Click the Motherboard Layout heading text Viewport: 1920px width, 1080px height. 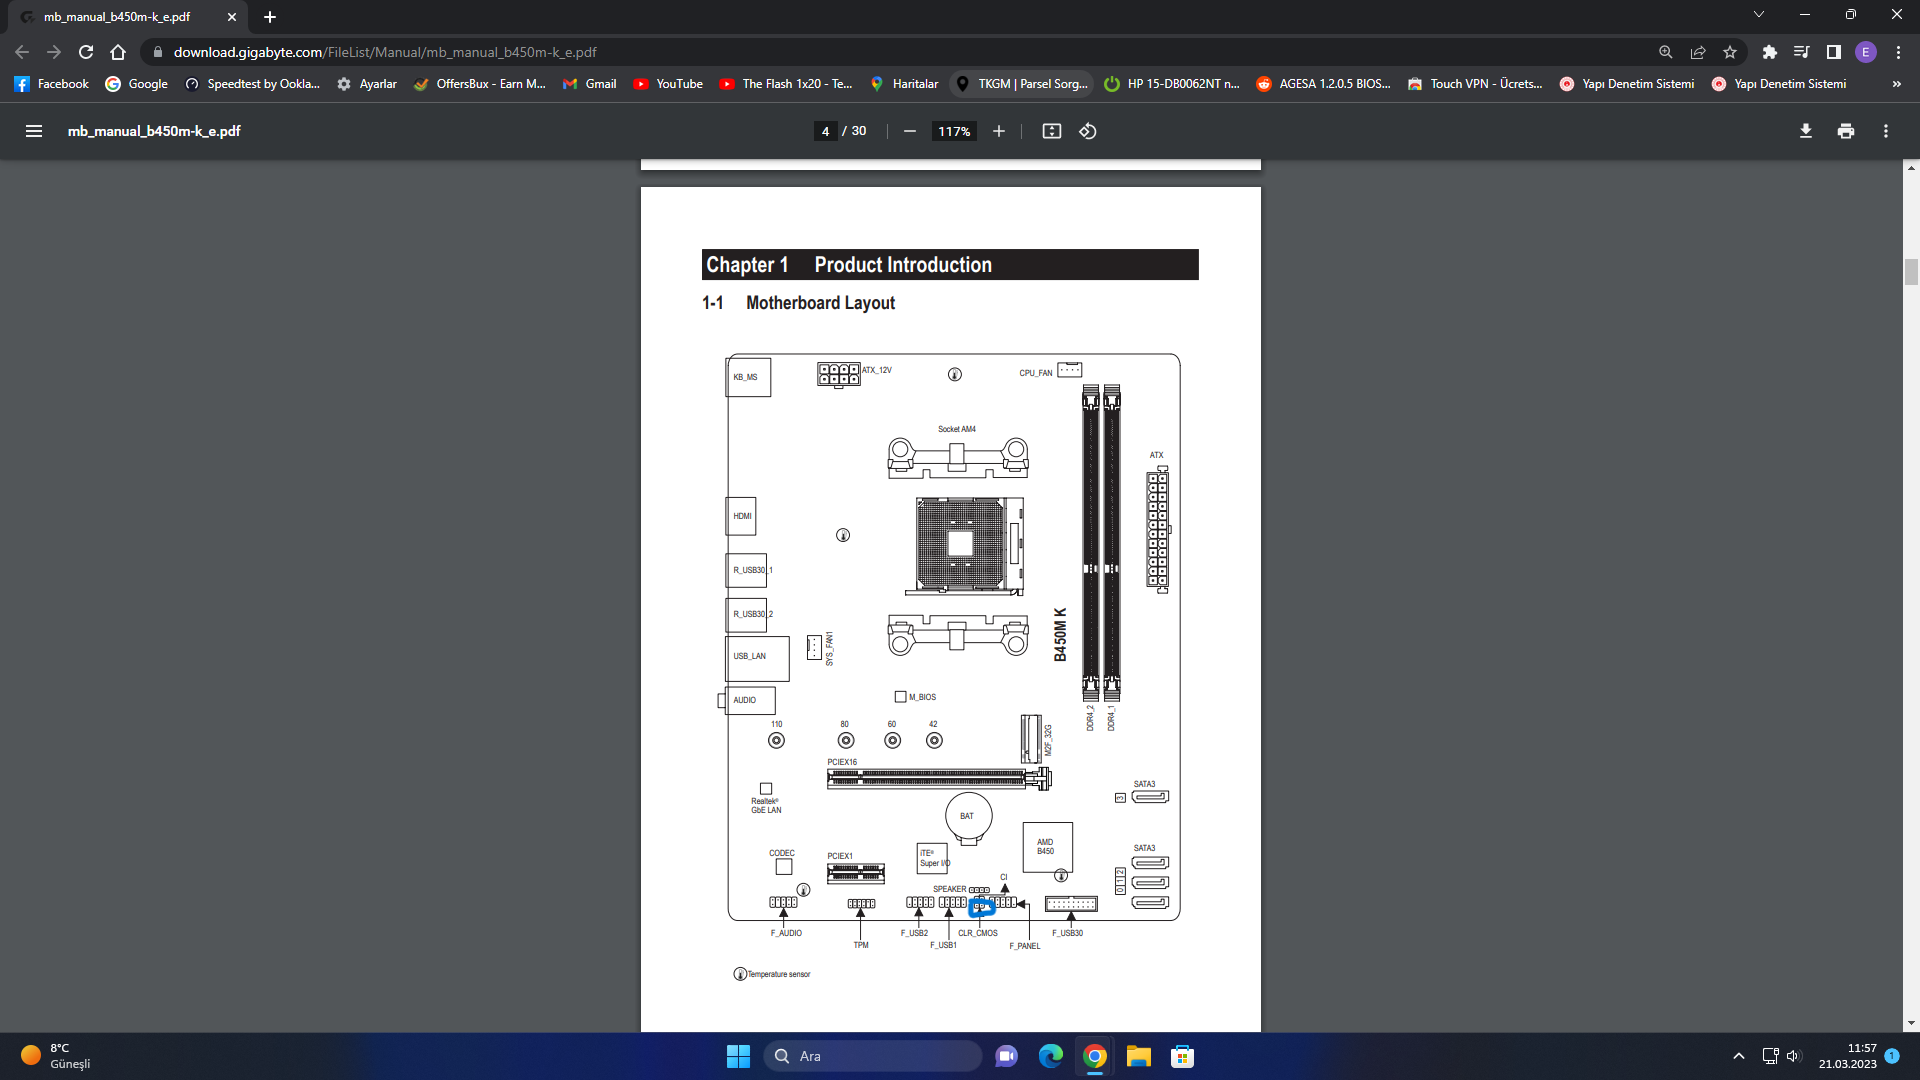(x=820, y=303)
